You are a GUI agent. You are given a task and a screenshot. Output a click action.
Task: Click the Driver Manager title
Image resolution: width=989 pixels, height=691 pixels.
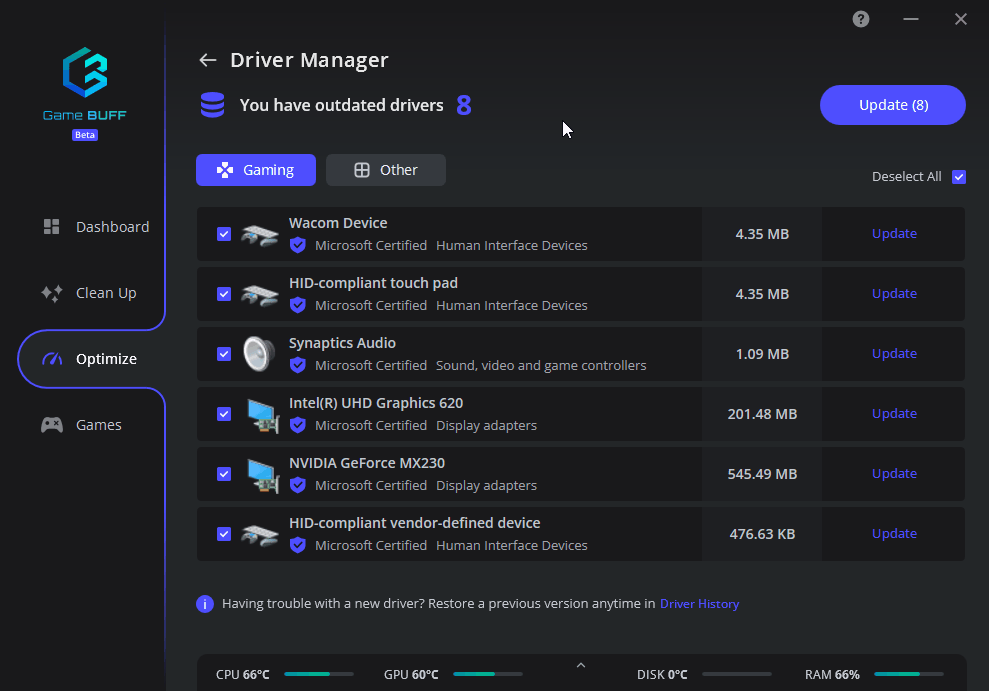point(309,60)
